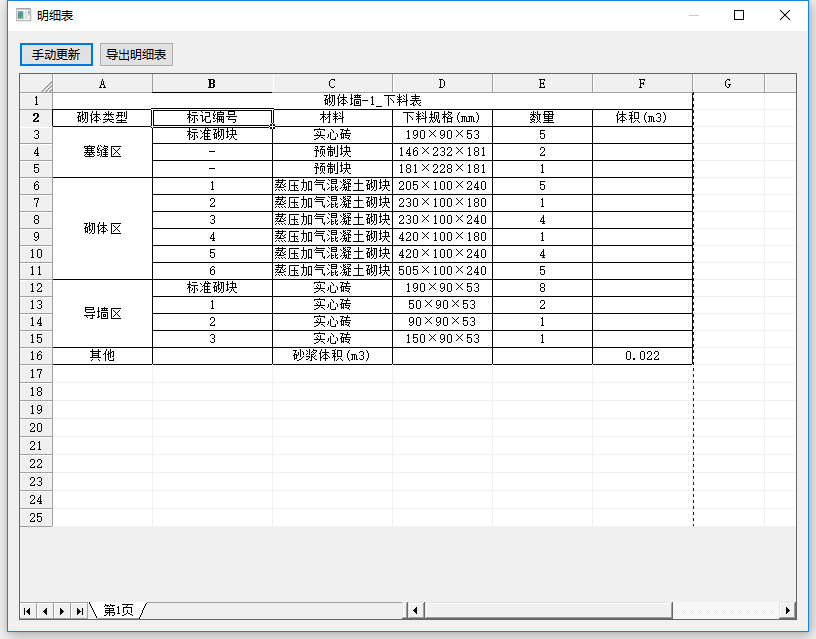
Task: Click the 导墙区 merged cell
Action: 103,313
